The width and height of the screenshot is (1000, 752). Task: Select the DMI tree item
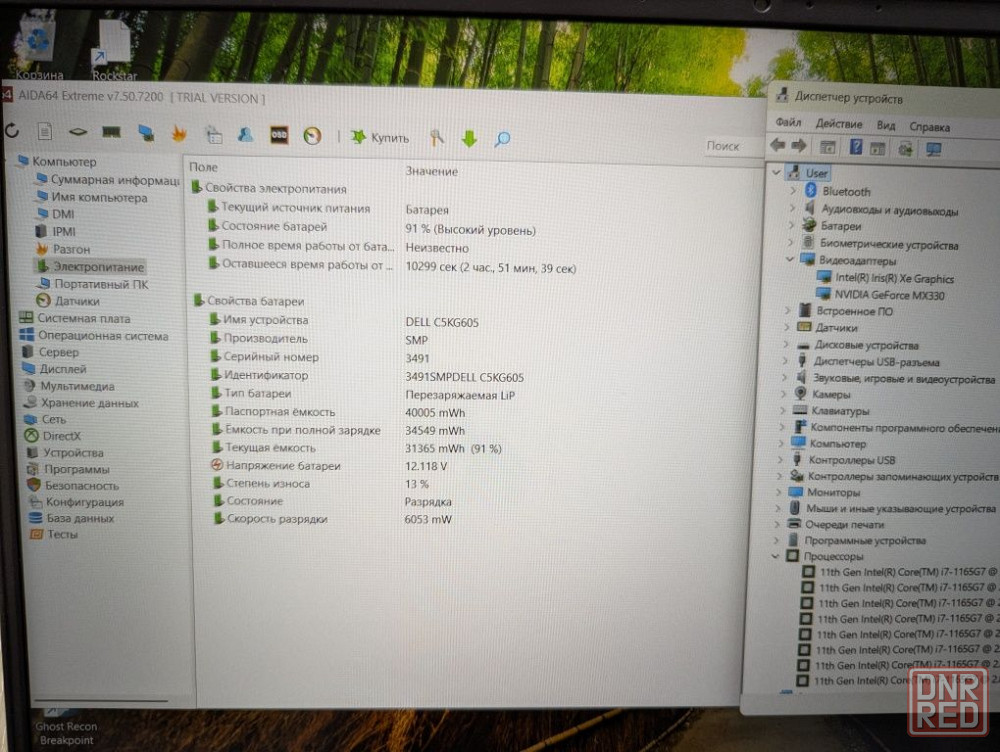55,214
